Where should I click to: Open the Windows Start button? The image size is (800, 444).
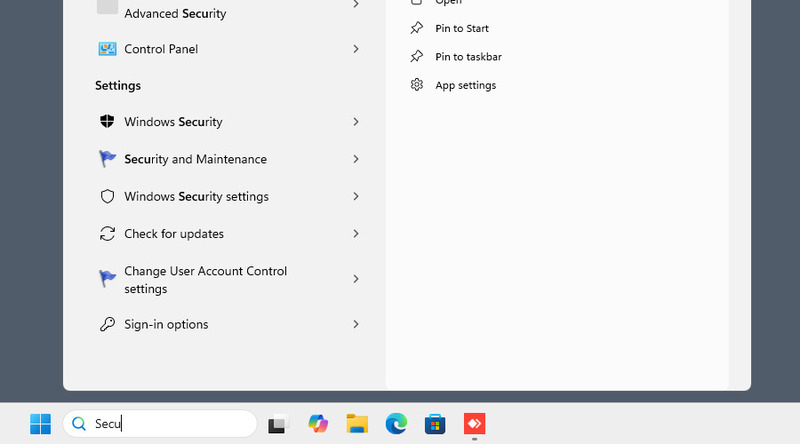40,424
